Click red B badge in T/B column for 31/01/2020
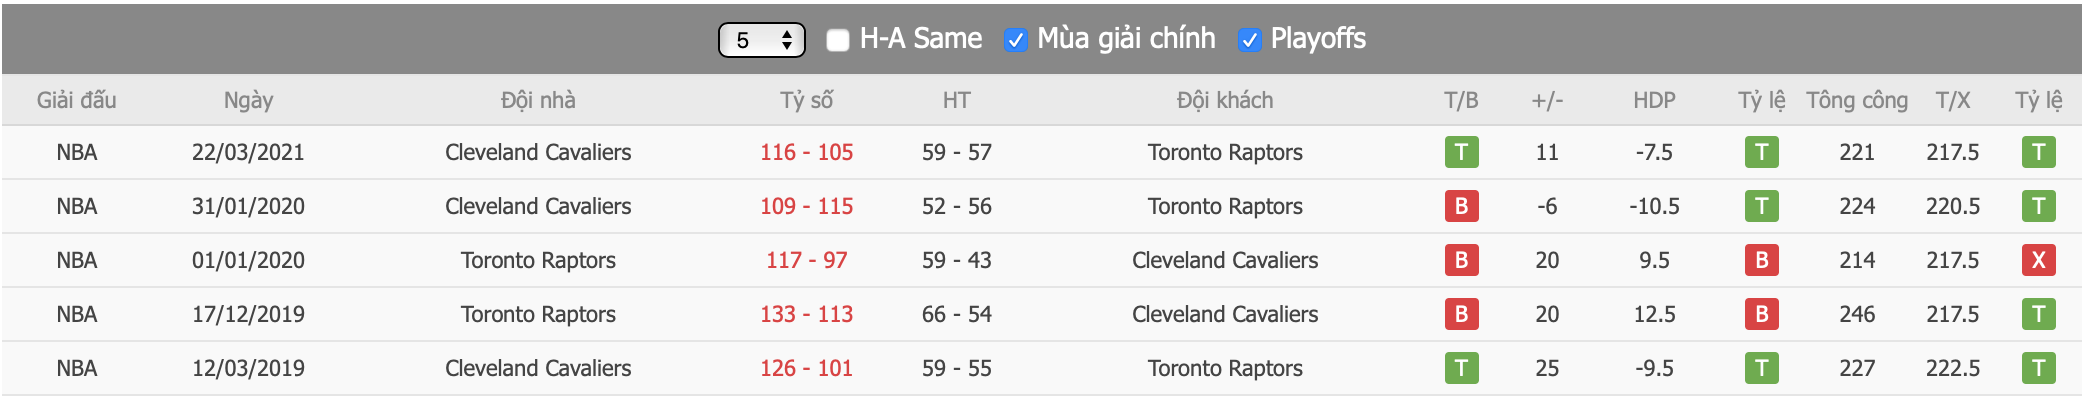This screenshot has height=408, width=2084. [x=1461, y=206]
